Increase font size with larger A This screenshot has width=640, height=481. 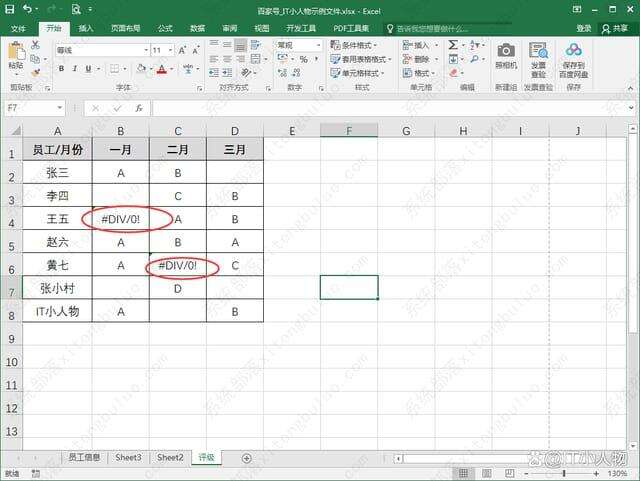pyautogui.click(x=182, y=50)
